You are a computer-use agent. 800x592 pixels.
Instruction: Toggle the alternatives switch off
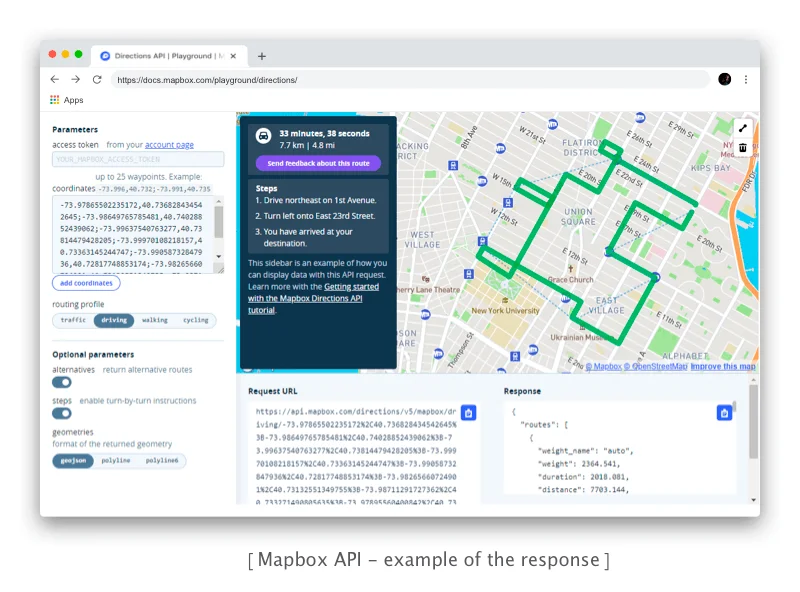click(61, 382)
